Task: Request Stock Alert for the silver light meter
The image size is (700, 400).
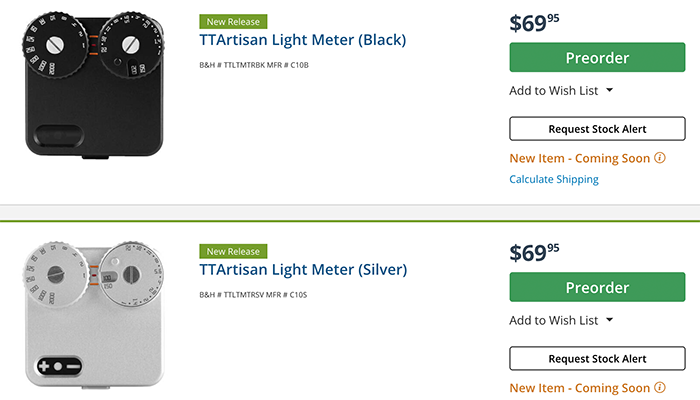Action: pyautogui.click(x=597, y=359)
